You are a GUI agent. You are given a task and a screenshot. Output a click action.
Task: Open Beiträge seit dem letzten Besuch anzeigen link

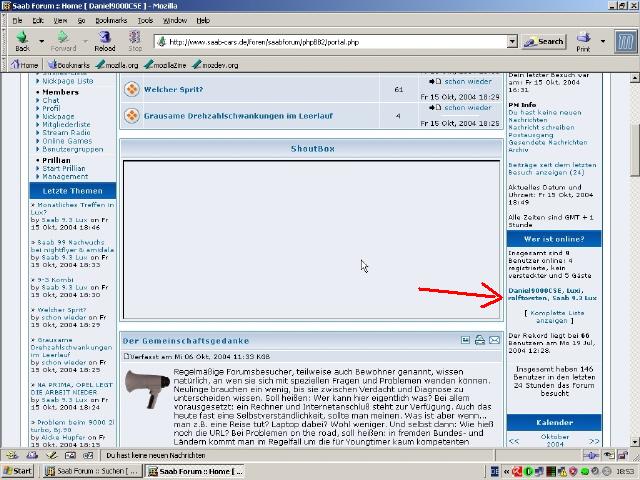[552, 169]
